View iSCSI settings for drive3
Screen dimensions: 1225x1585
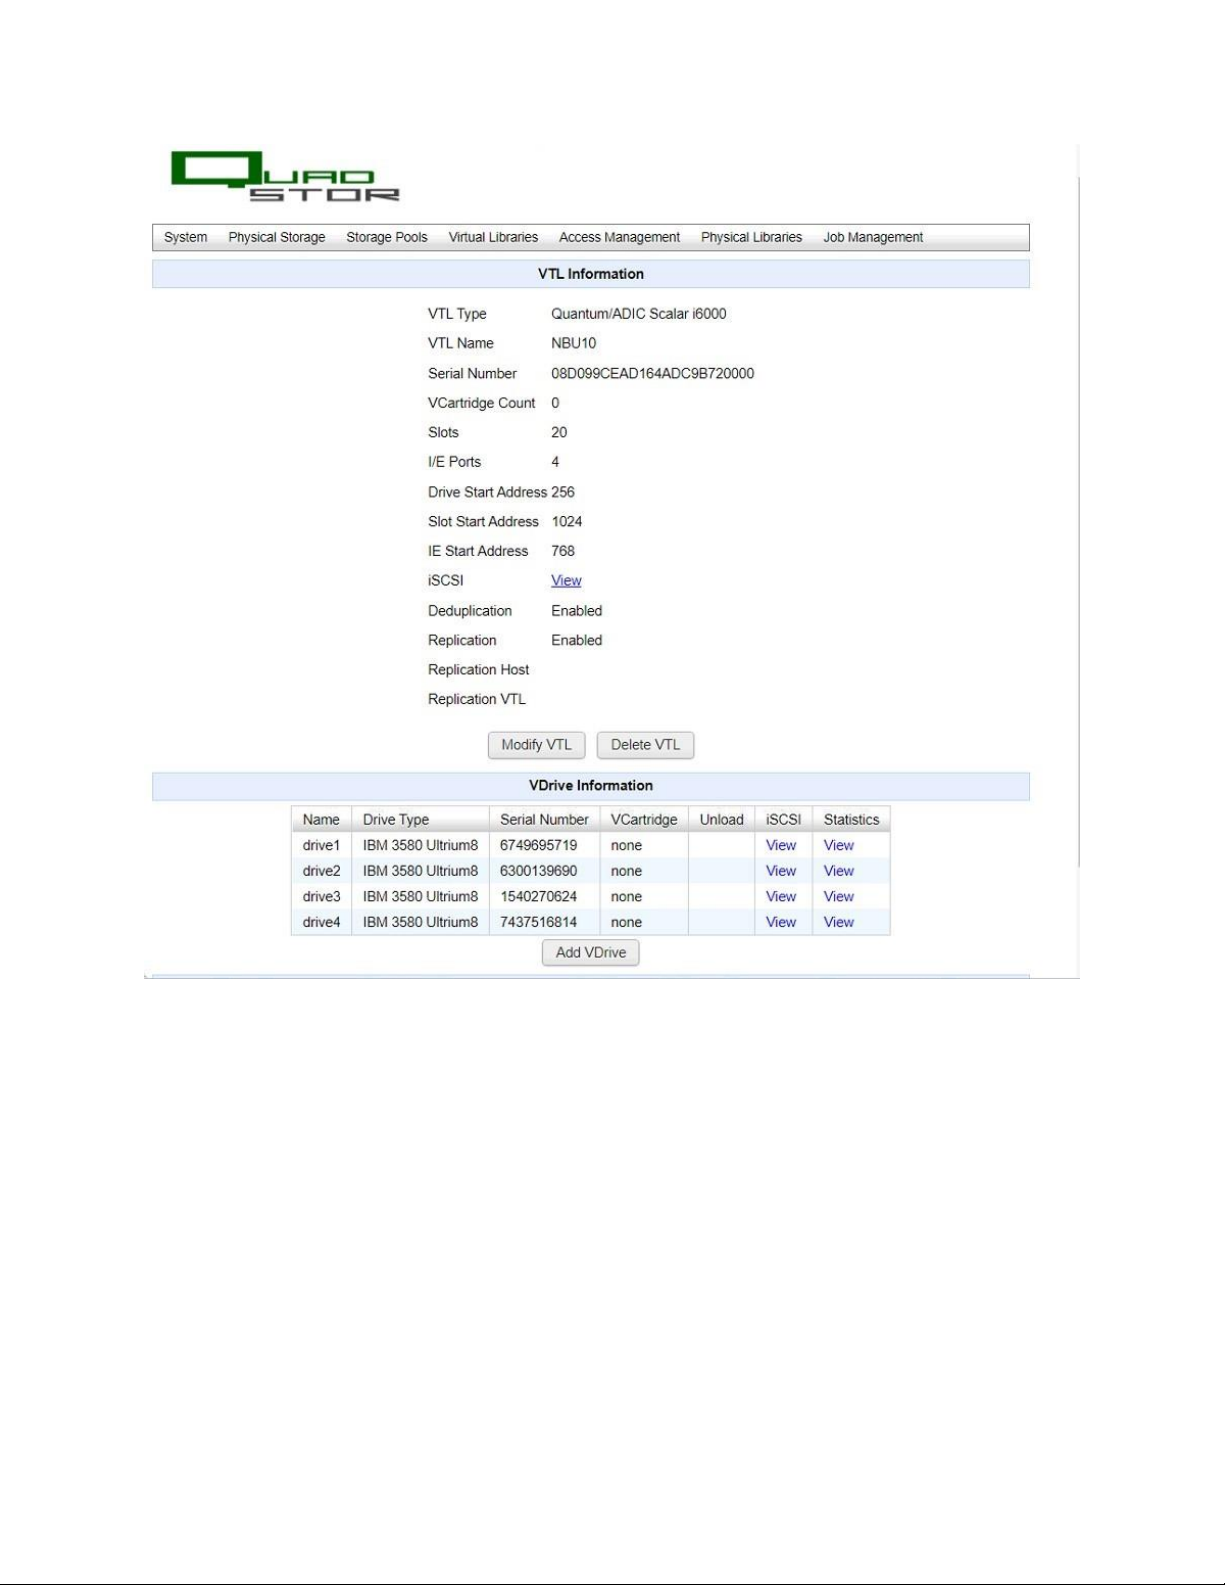coord(781,897)
